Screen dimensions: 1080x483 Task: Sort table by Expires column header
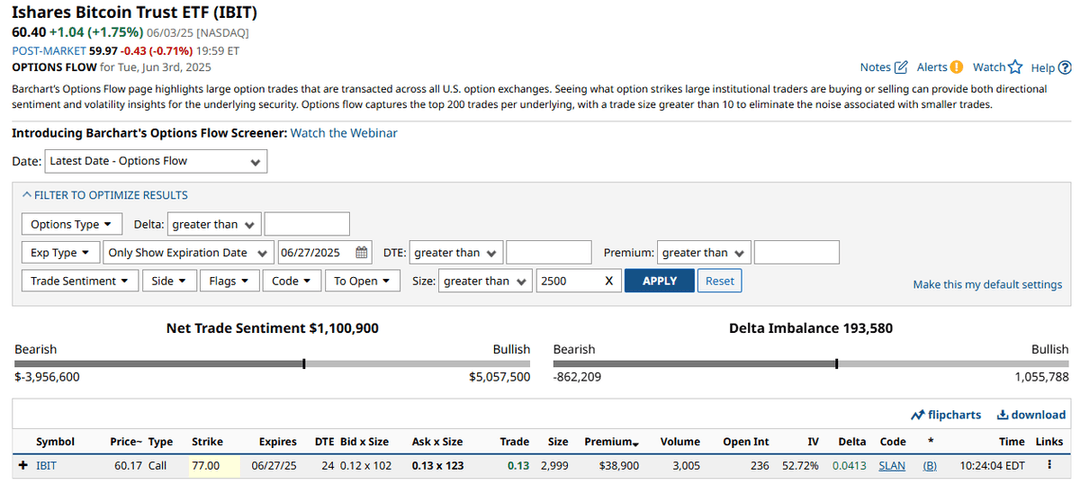278,442
